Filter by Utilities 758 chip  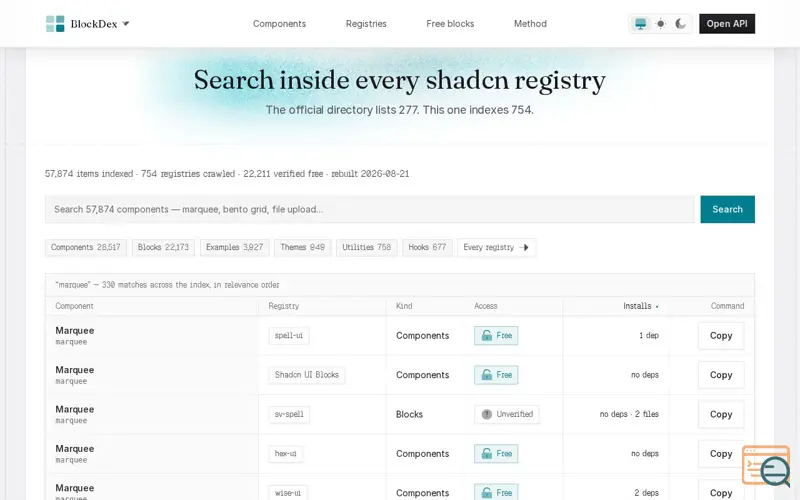coord(366,247)
